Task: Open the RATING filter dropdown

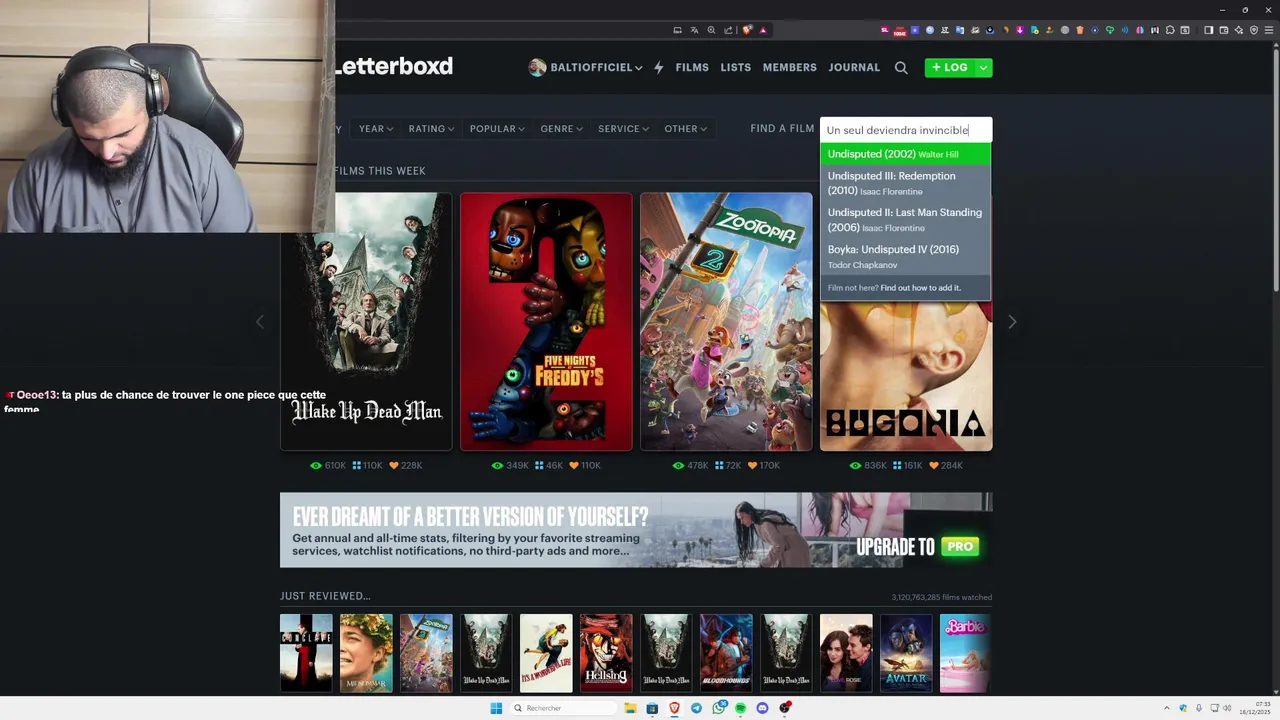Action: click(x=431, y=128)
